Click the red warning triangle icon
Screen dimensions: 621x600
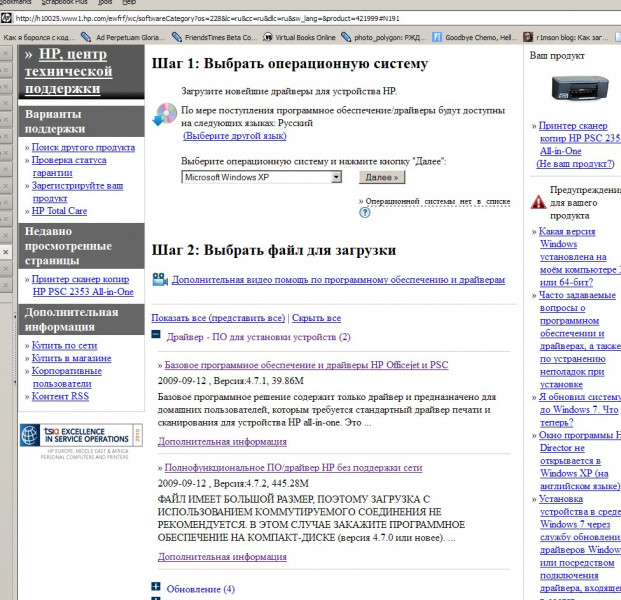(538, 202)
